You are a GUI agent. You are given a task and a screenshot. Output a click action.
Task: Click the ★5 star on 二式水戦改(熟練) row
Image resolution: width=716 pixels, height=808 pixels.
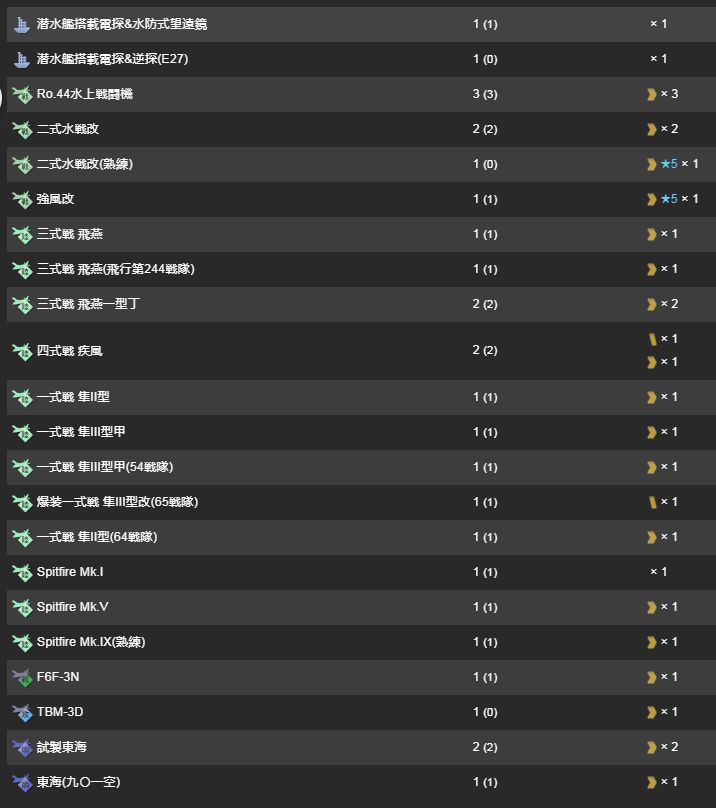coord(669,163)
